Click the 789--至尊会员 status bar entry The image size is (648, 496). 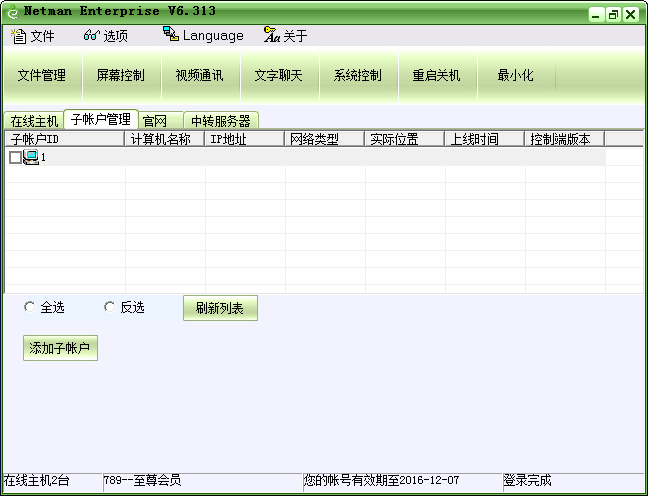point(202,481)
